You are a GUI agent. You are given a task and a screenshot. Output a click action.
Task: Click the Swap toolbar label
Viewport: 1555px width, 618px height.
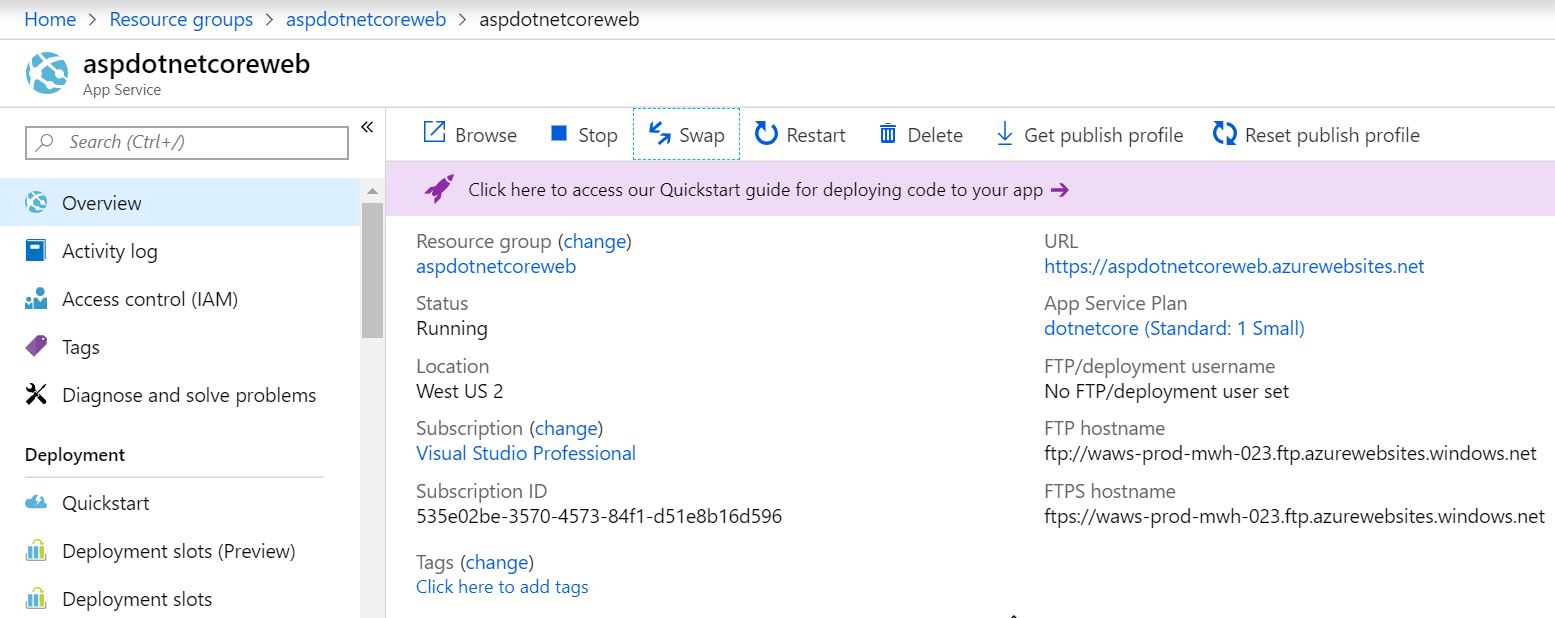click(702, 135)
